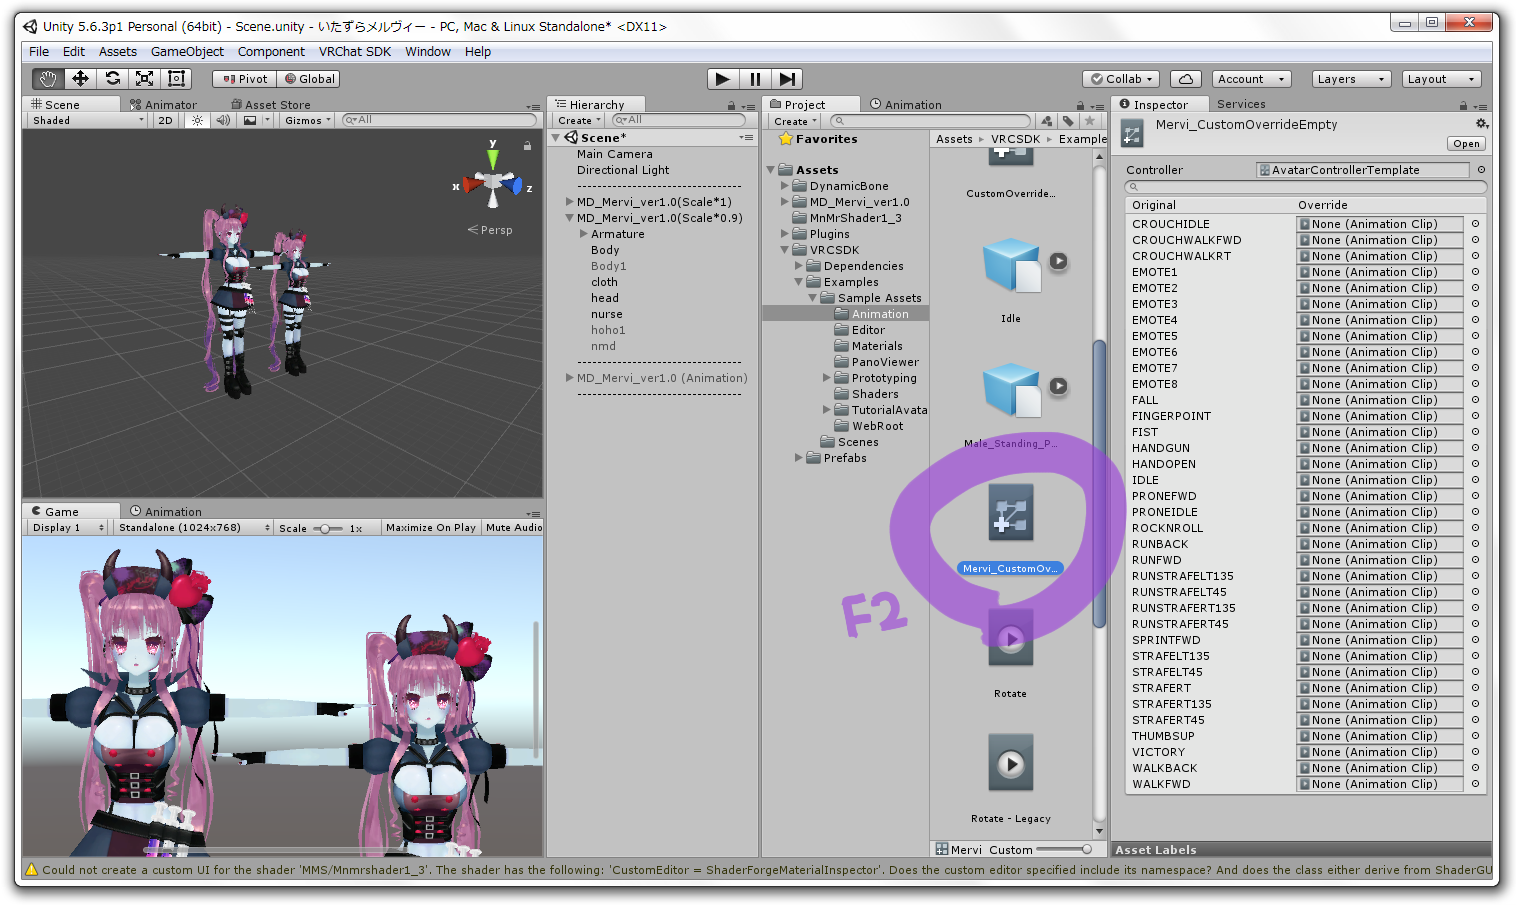Open the Display 1 dropdown
1516x905 pixels.
pyautogui.click(x=68, y=527)
